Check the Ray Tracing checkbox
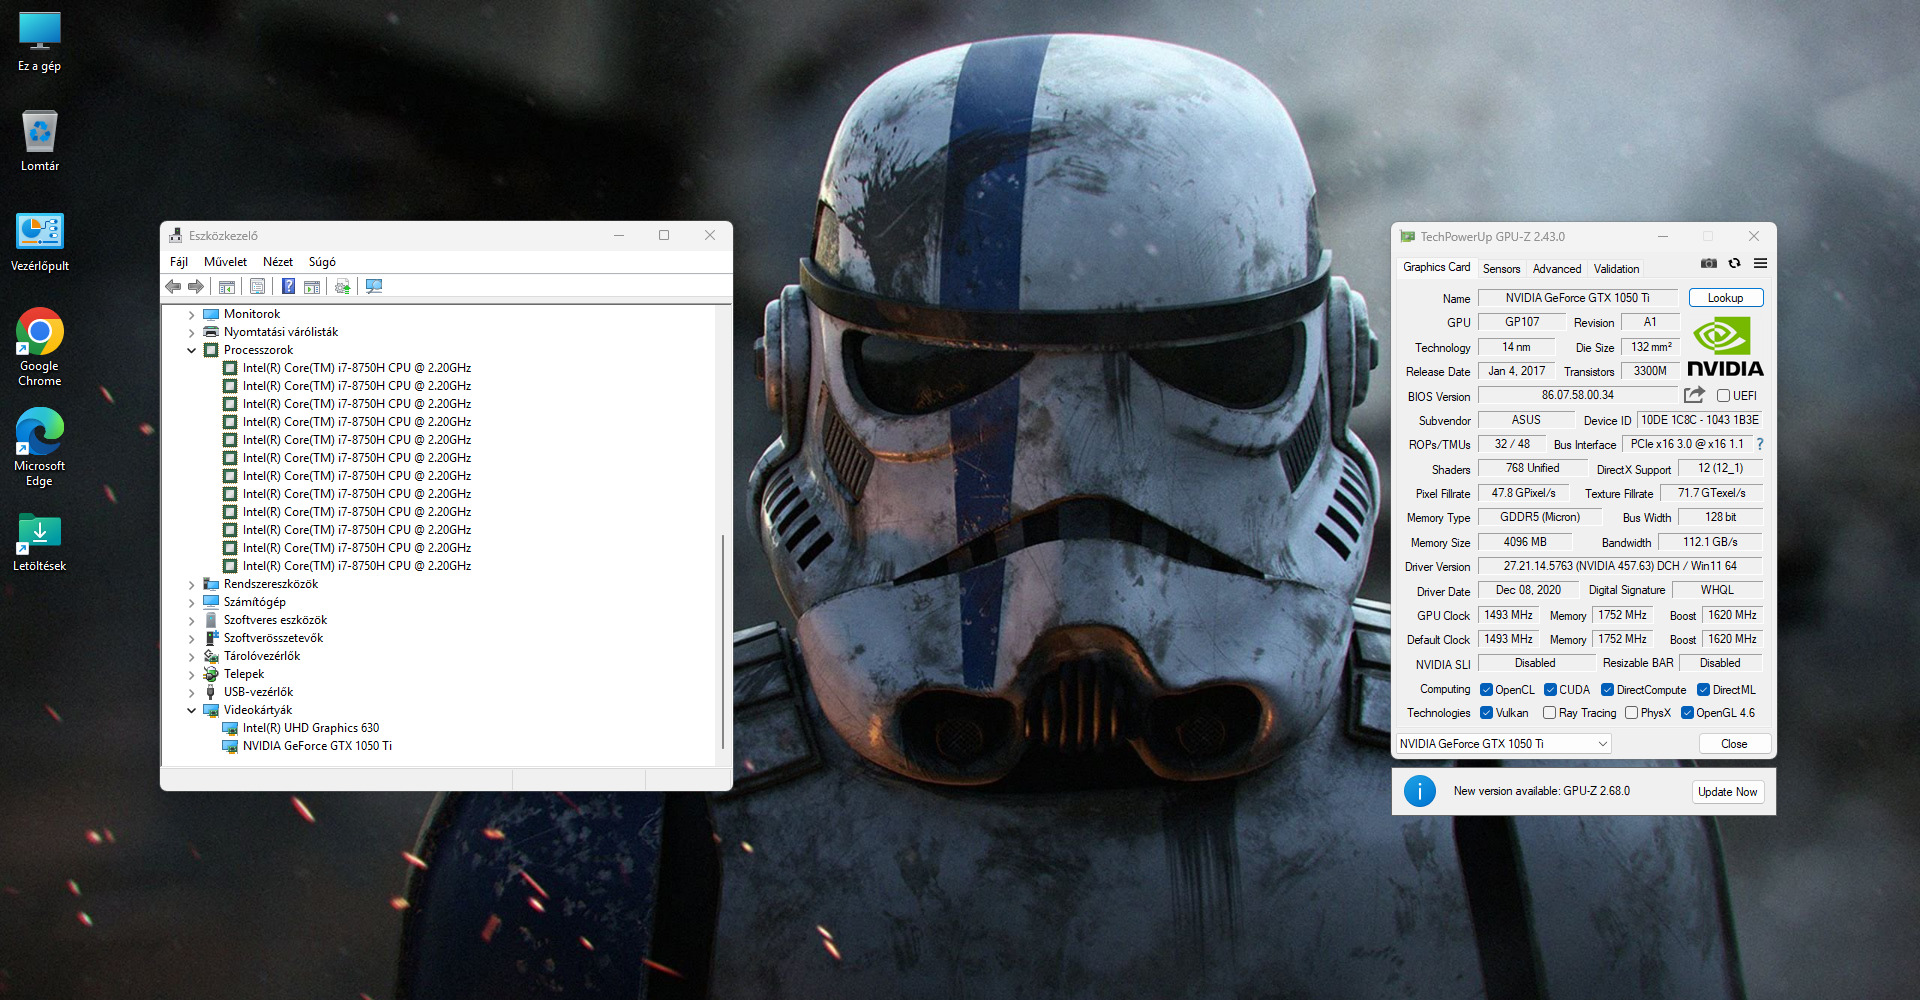Screen dimensions: 1920x1000 click(1549, 713)
